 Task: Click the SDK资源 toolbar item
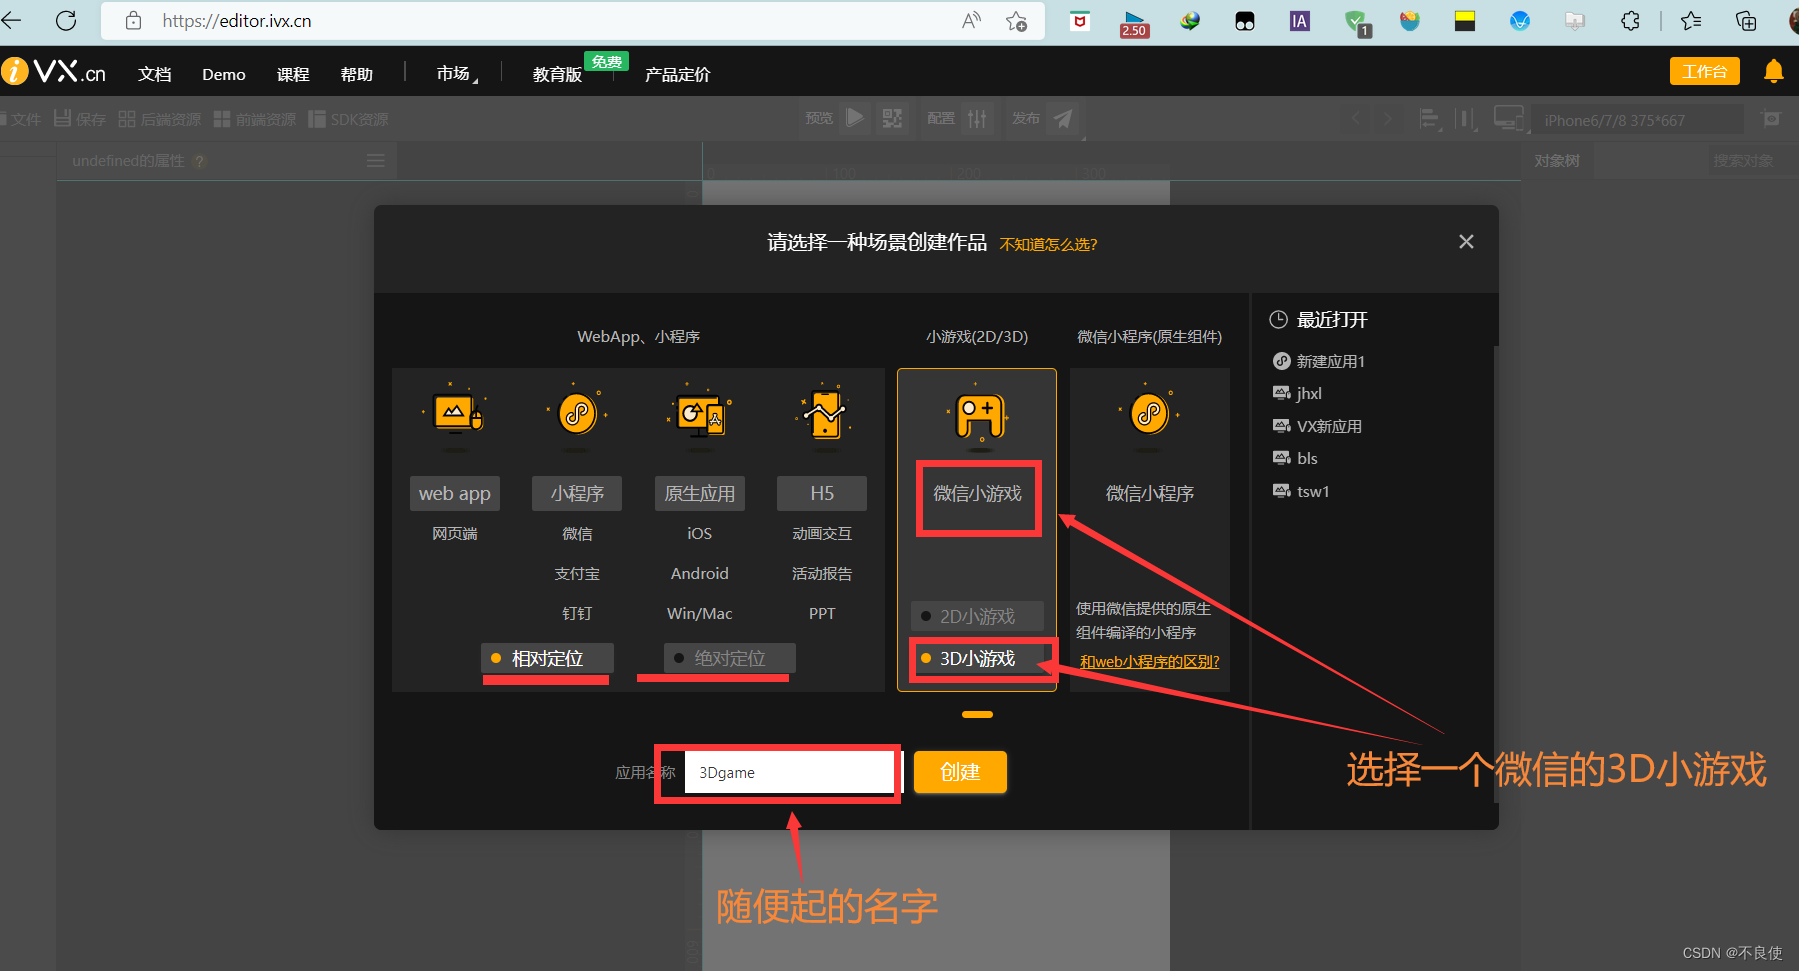click(x=348, y=119)
